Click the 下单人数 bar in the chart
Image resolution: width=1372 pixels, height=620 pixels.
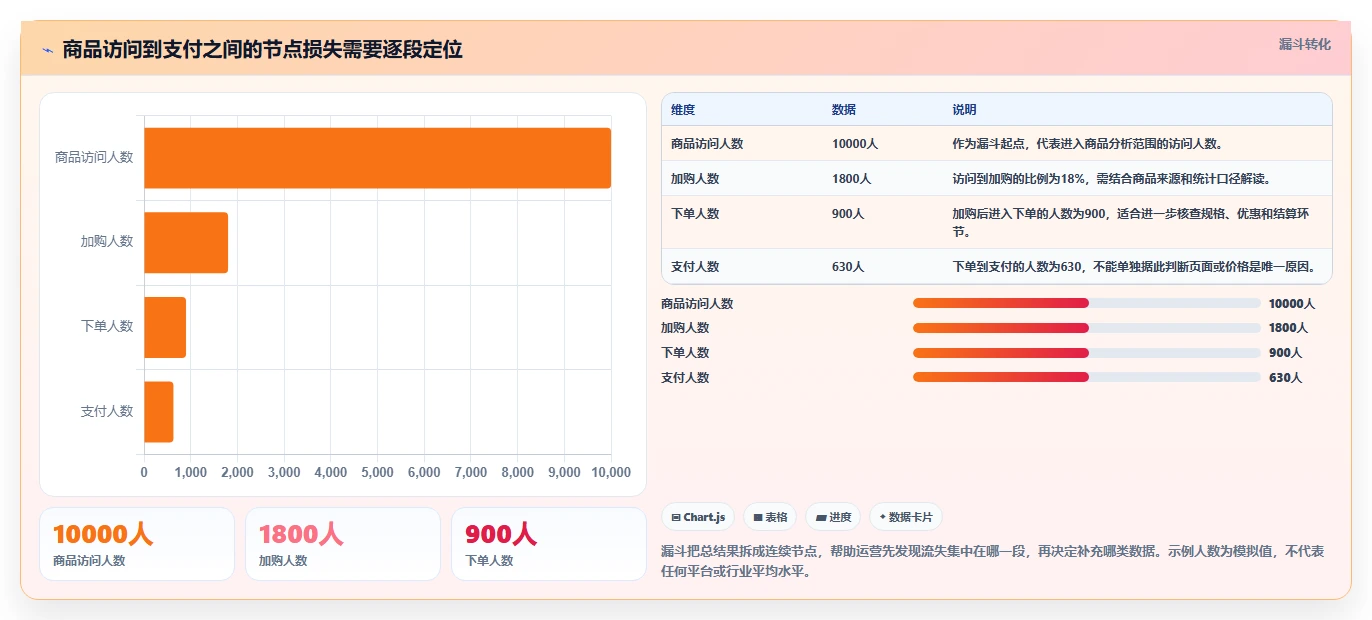[x=165, y=327]
